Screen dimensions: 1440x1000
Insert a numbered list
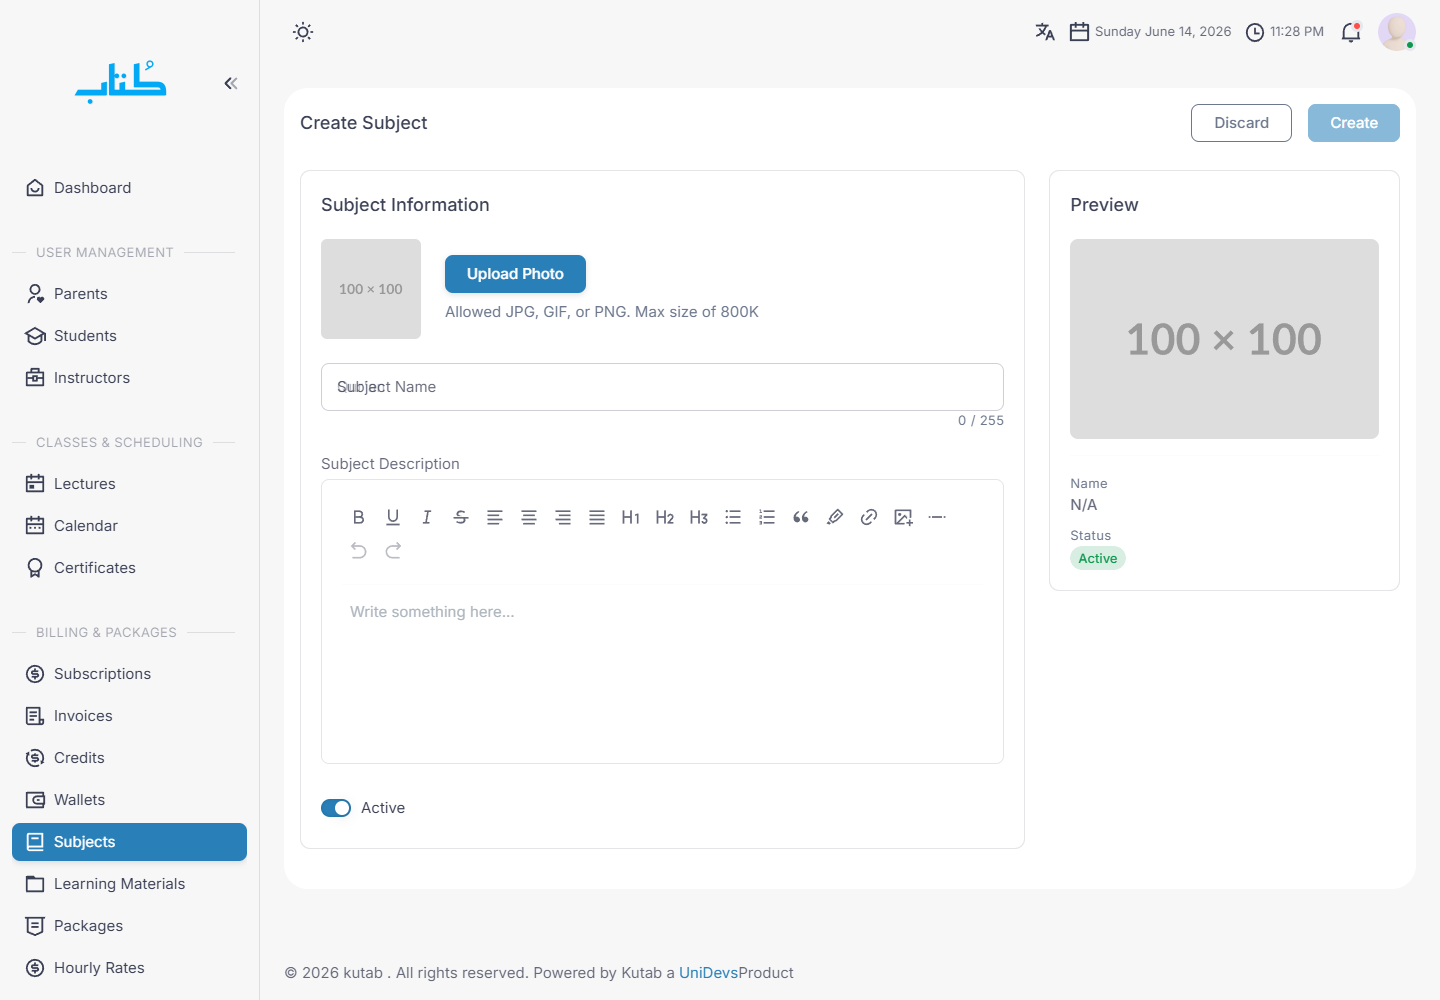tap(767, 517)
